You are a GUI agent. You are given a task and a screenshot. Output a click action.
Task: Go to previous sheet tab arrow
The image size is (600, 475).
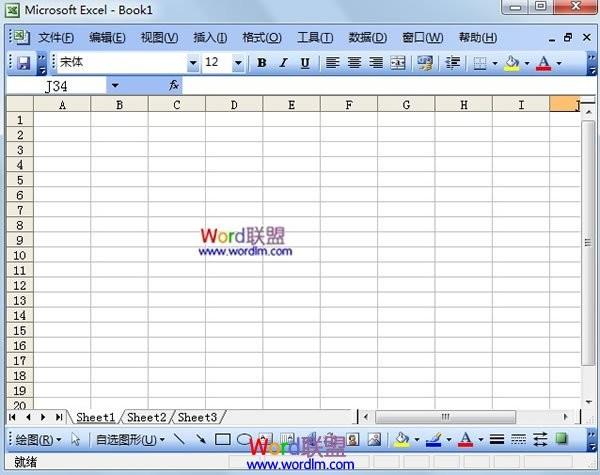(28, 417)
